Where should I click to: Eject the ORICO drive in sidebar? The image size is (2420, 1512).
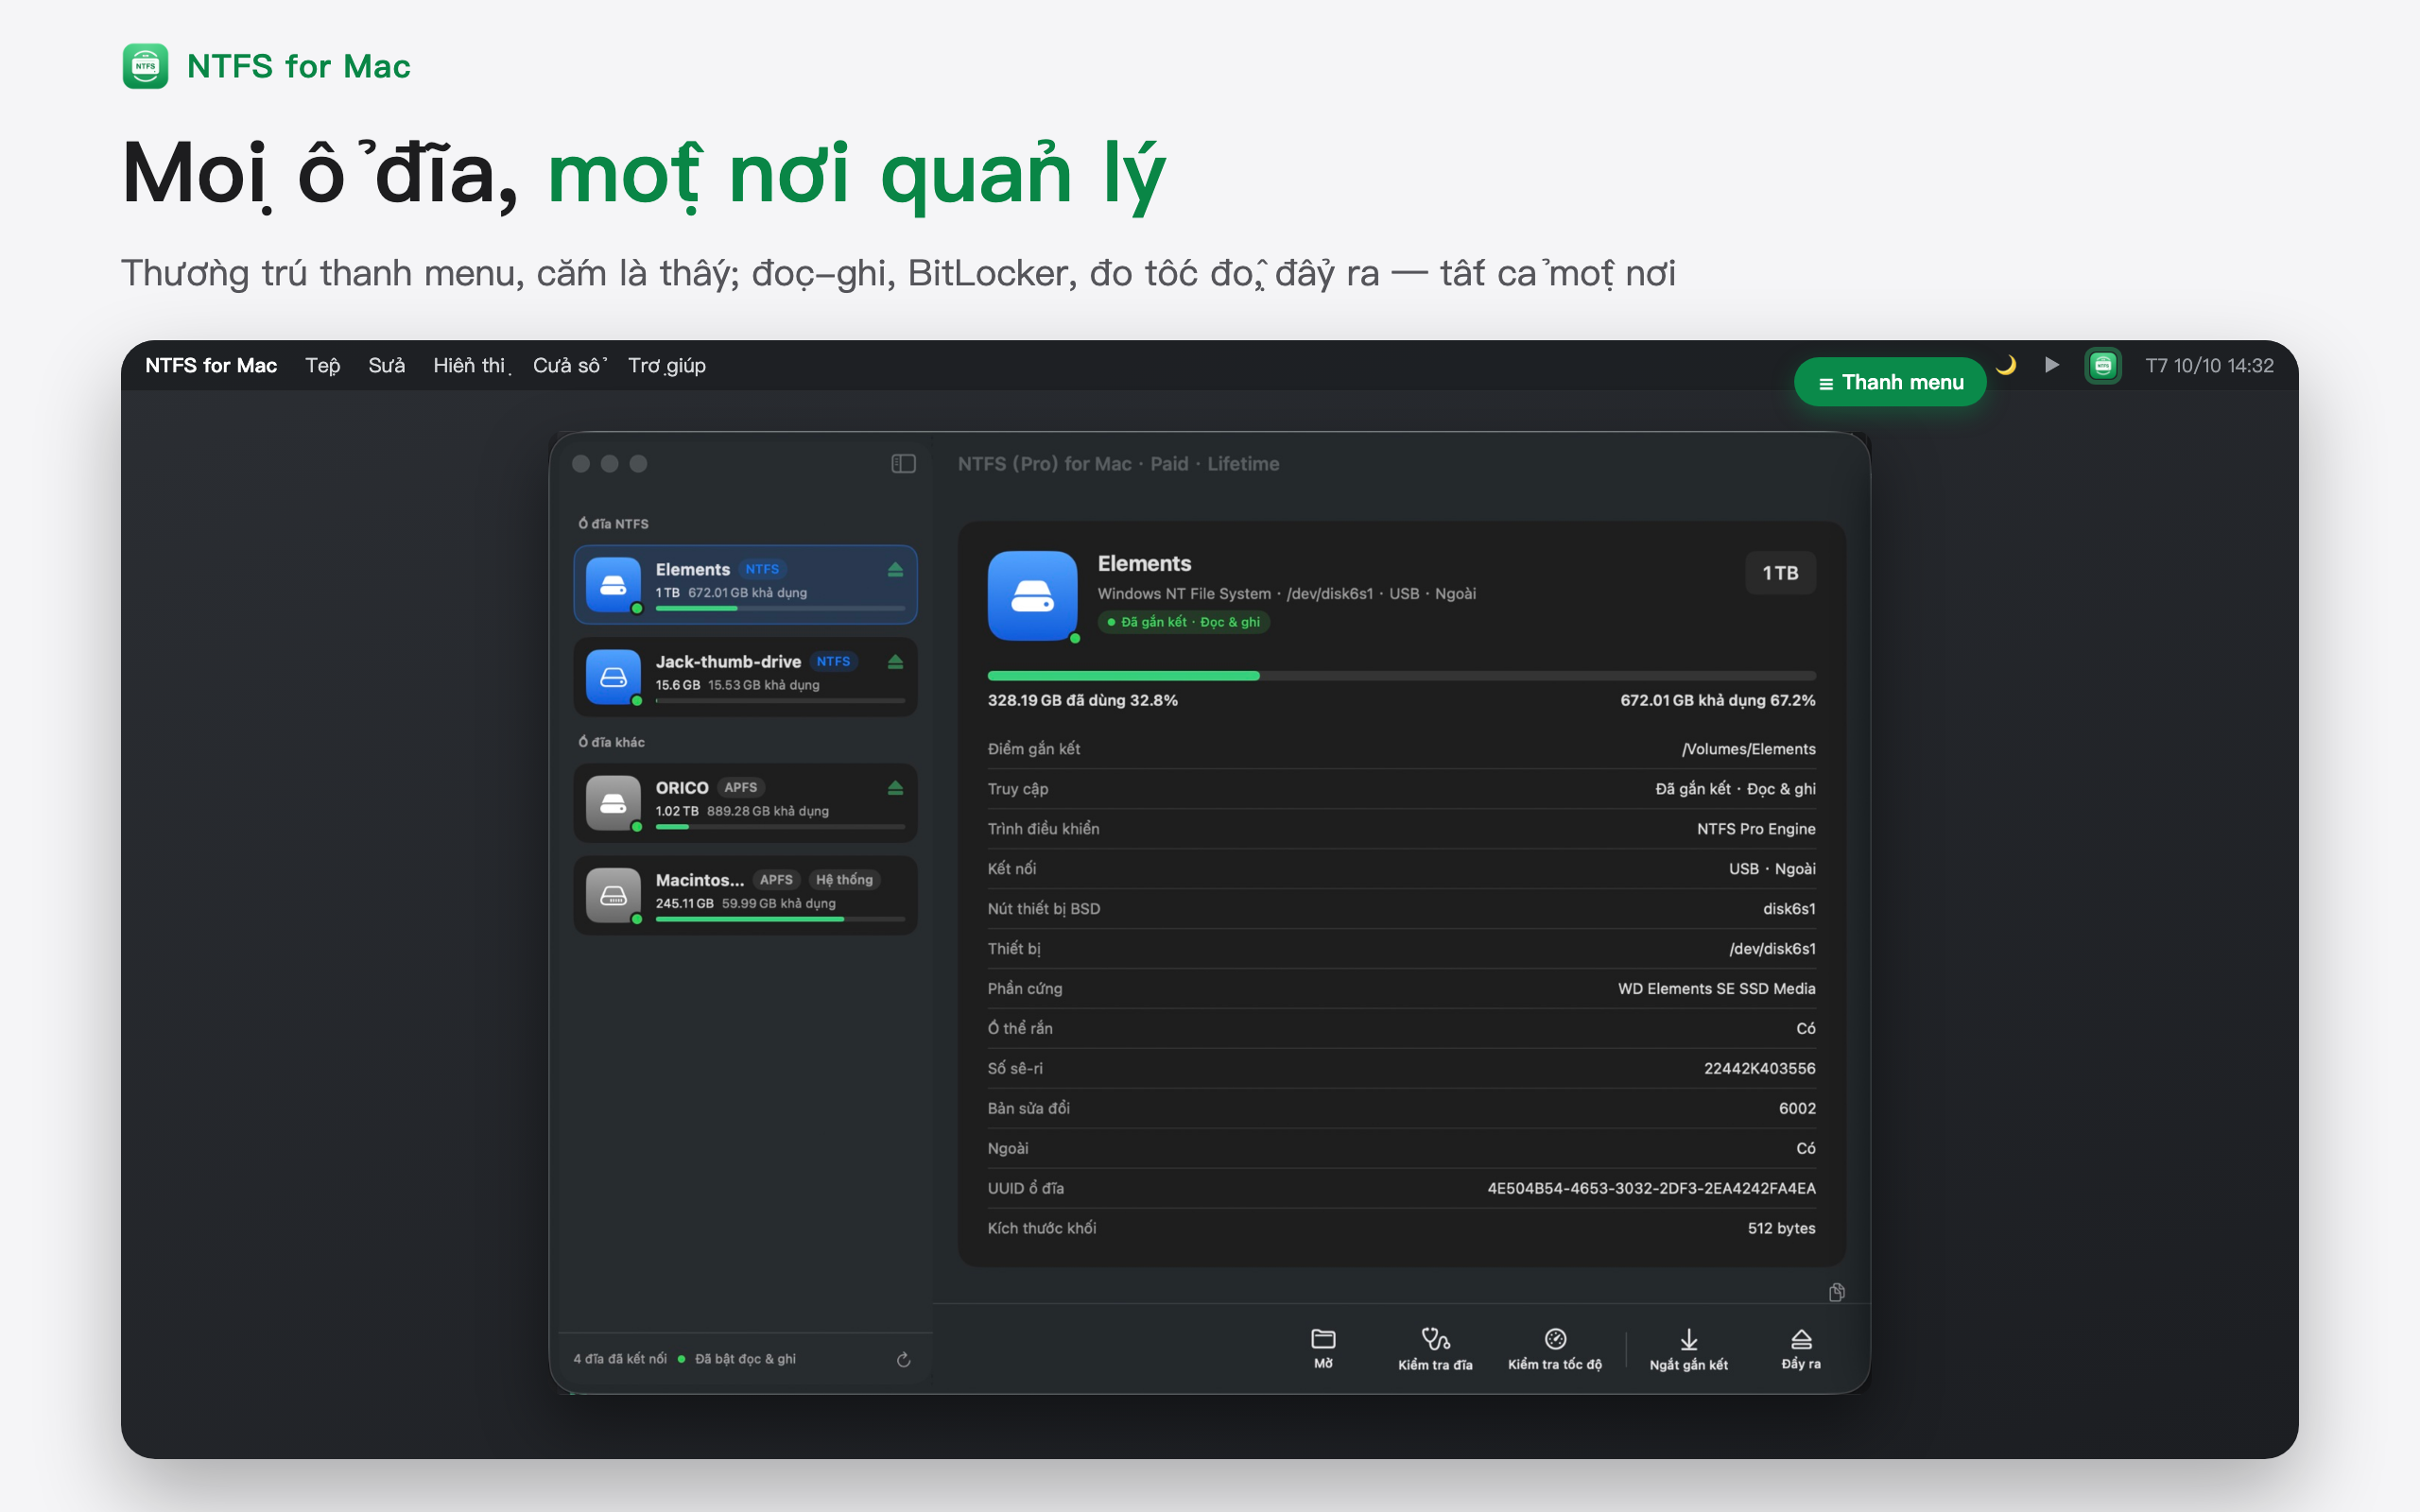[x=895, y=788]
